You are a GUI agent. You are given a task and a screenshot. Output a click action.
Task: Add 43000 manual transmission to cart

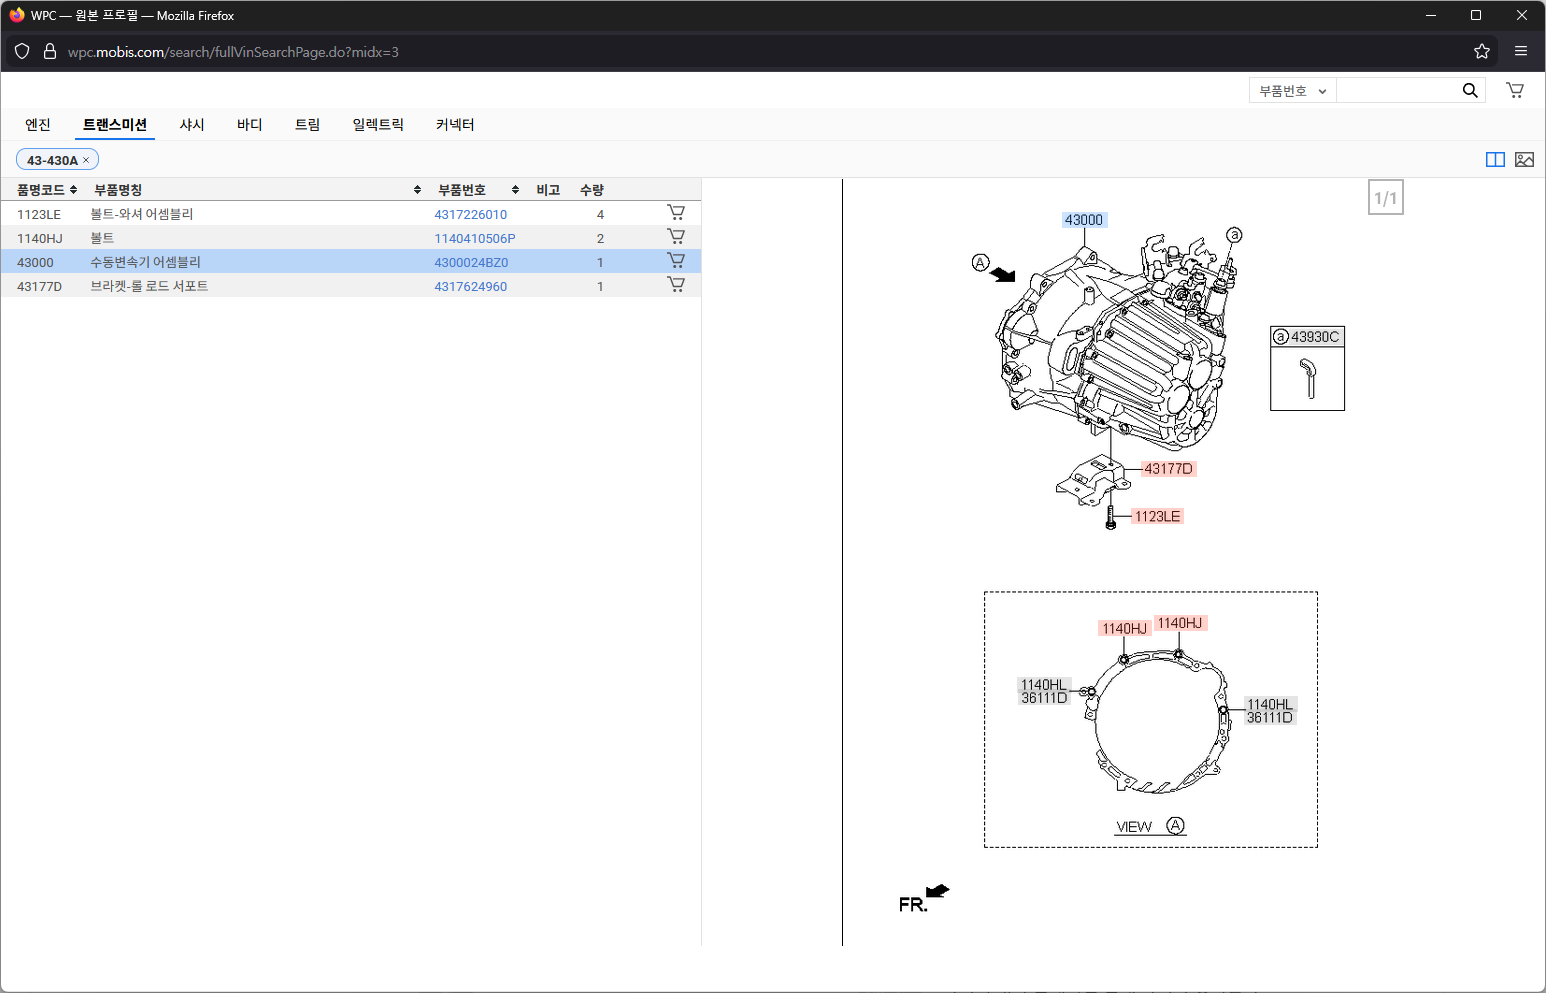point(676,261)
